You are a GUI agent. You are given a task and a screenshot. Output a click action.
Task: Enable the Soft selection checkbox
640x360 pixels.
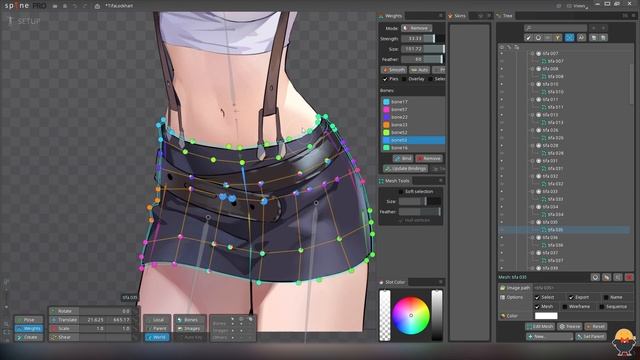click(x=401, y=191)
